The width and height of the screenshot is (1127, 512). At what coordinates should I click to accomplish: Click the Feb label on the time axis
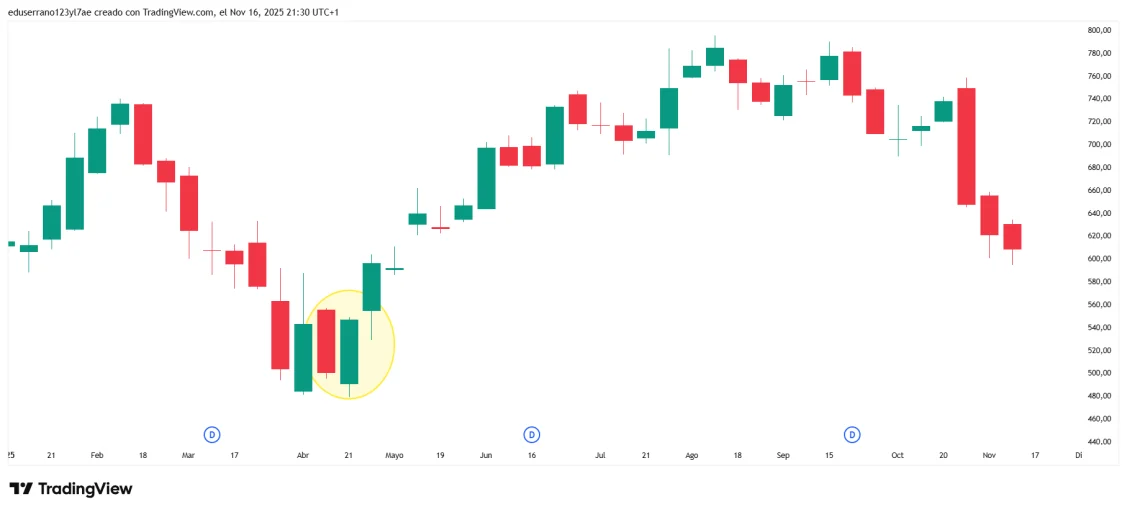pyautogui.click(x=97, y=456)
